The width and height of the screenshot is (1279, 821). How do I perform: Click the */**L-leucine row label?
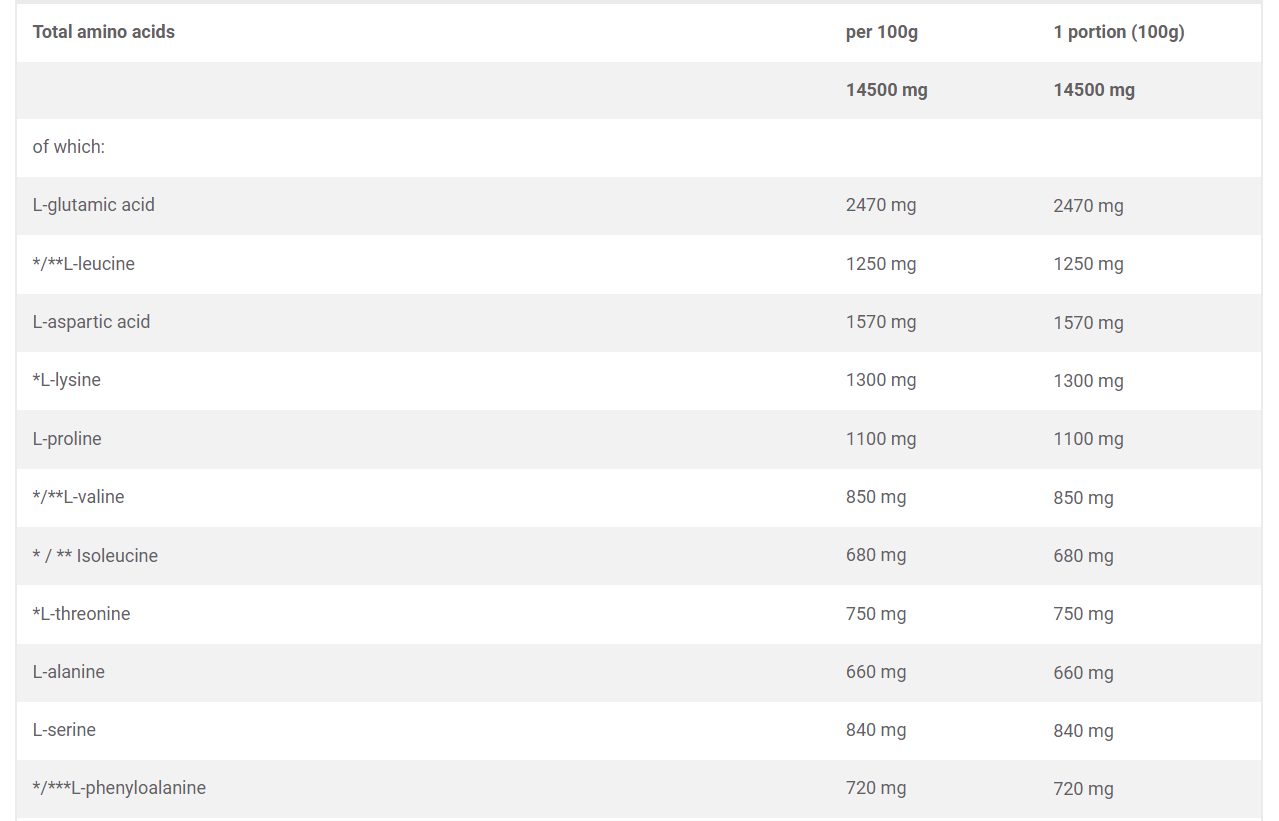pyautogui.click(x=83, y=264)
